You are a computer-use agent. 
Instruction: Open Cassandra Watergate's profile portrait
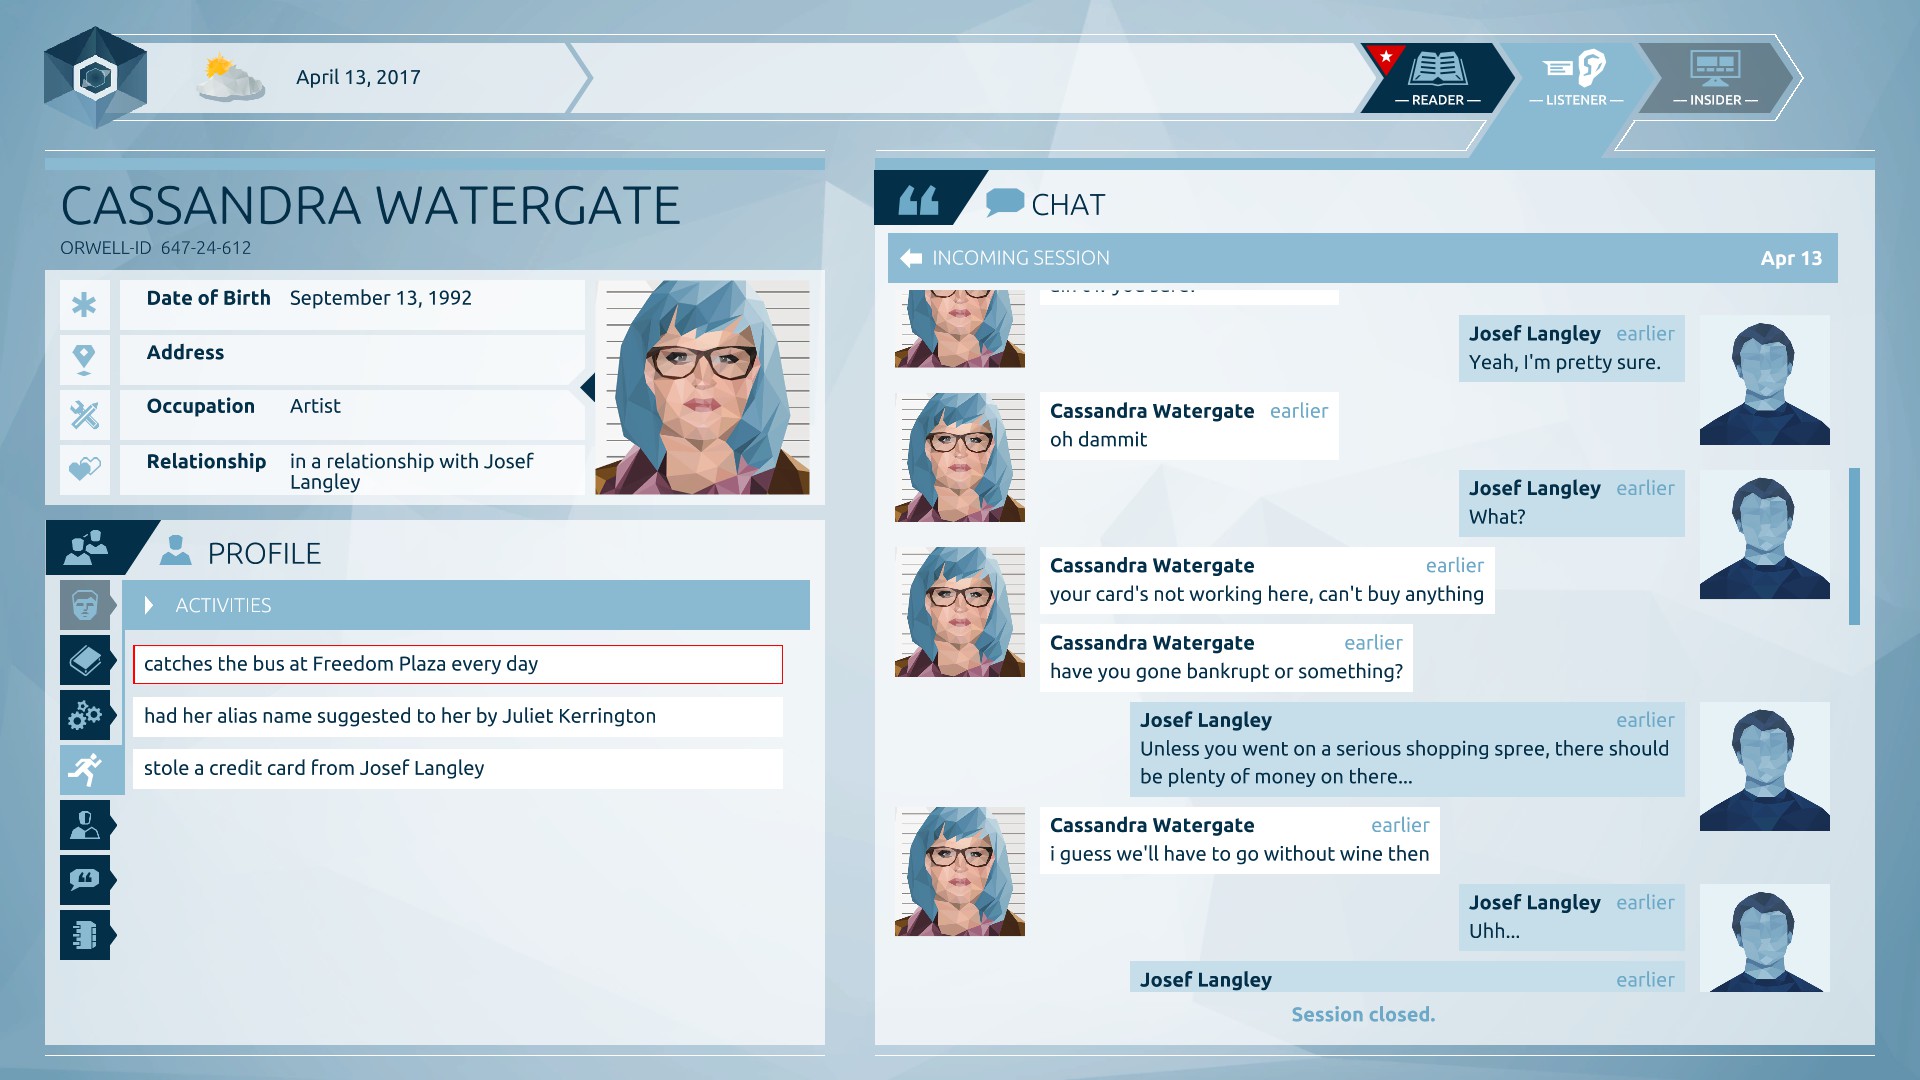[702, 387]
